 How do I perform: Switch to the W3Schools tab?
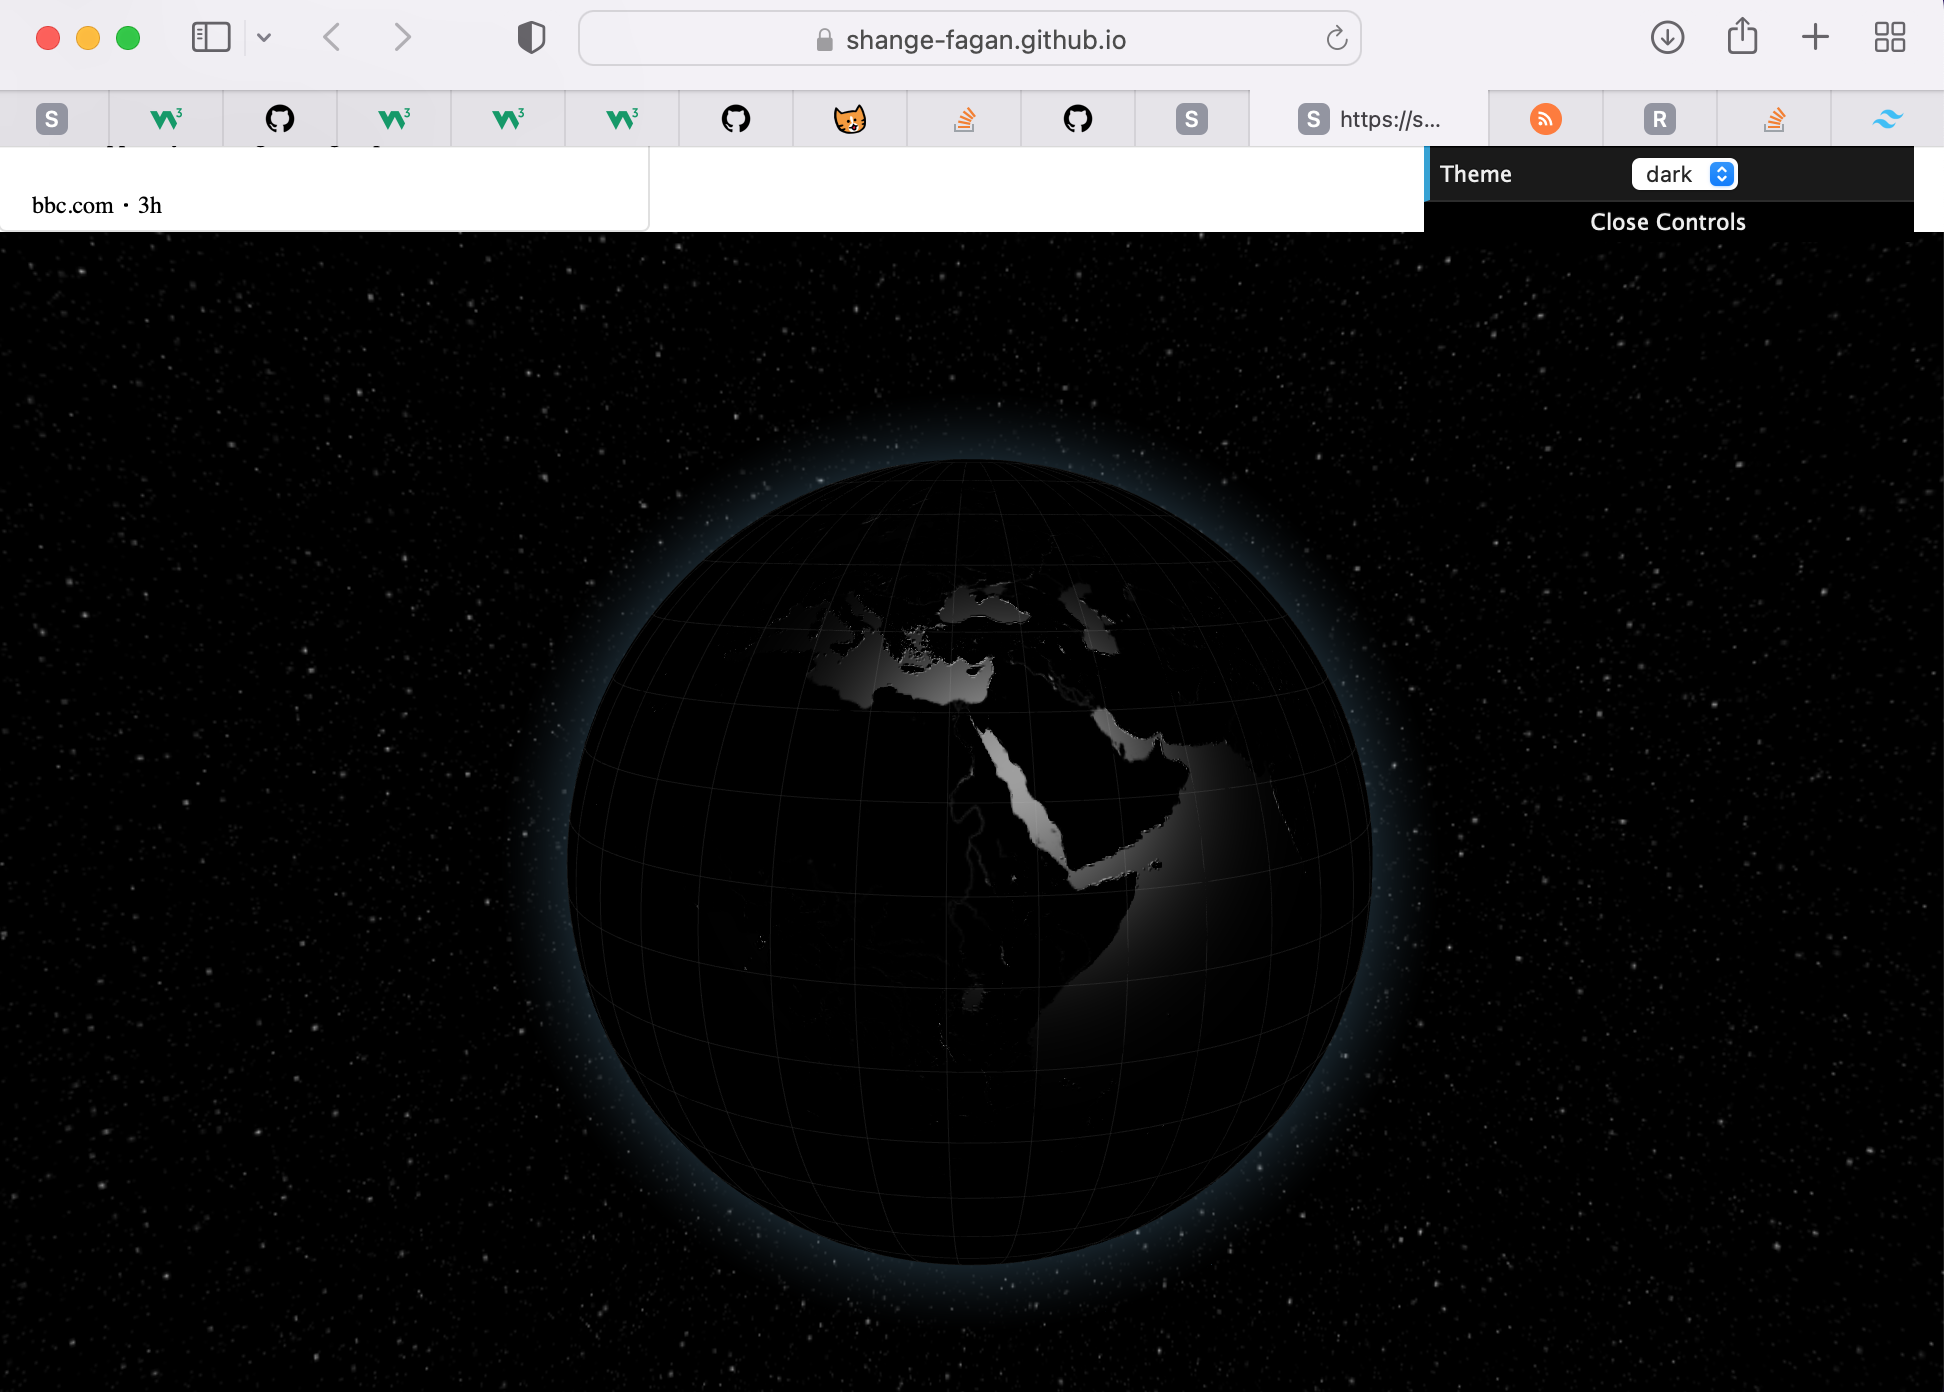click(x=165, y=118)
